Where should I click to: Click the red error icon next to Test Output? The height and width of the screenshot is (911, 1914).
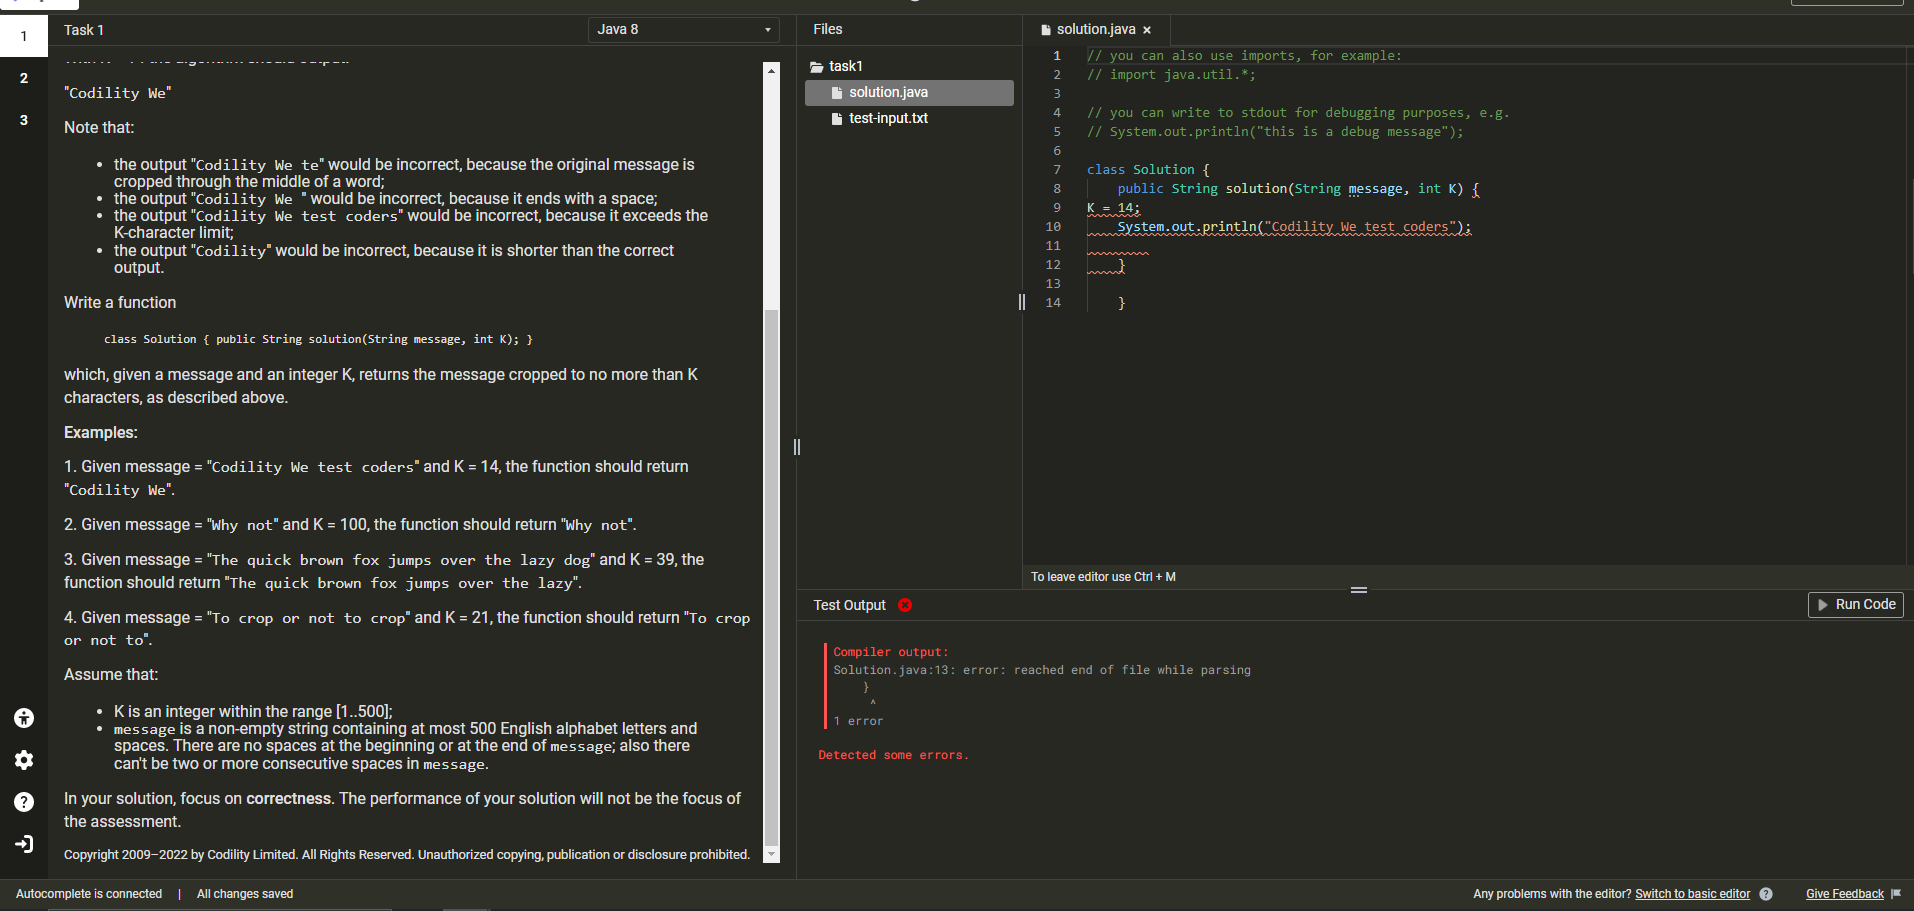(x=905, y=605)
